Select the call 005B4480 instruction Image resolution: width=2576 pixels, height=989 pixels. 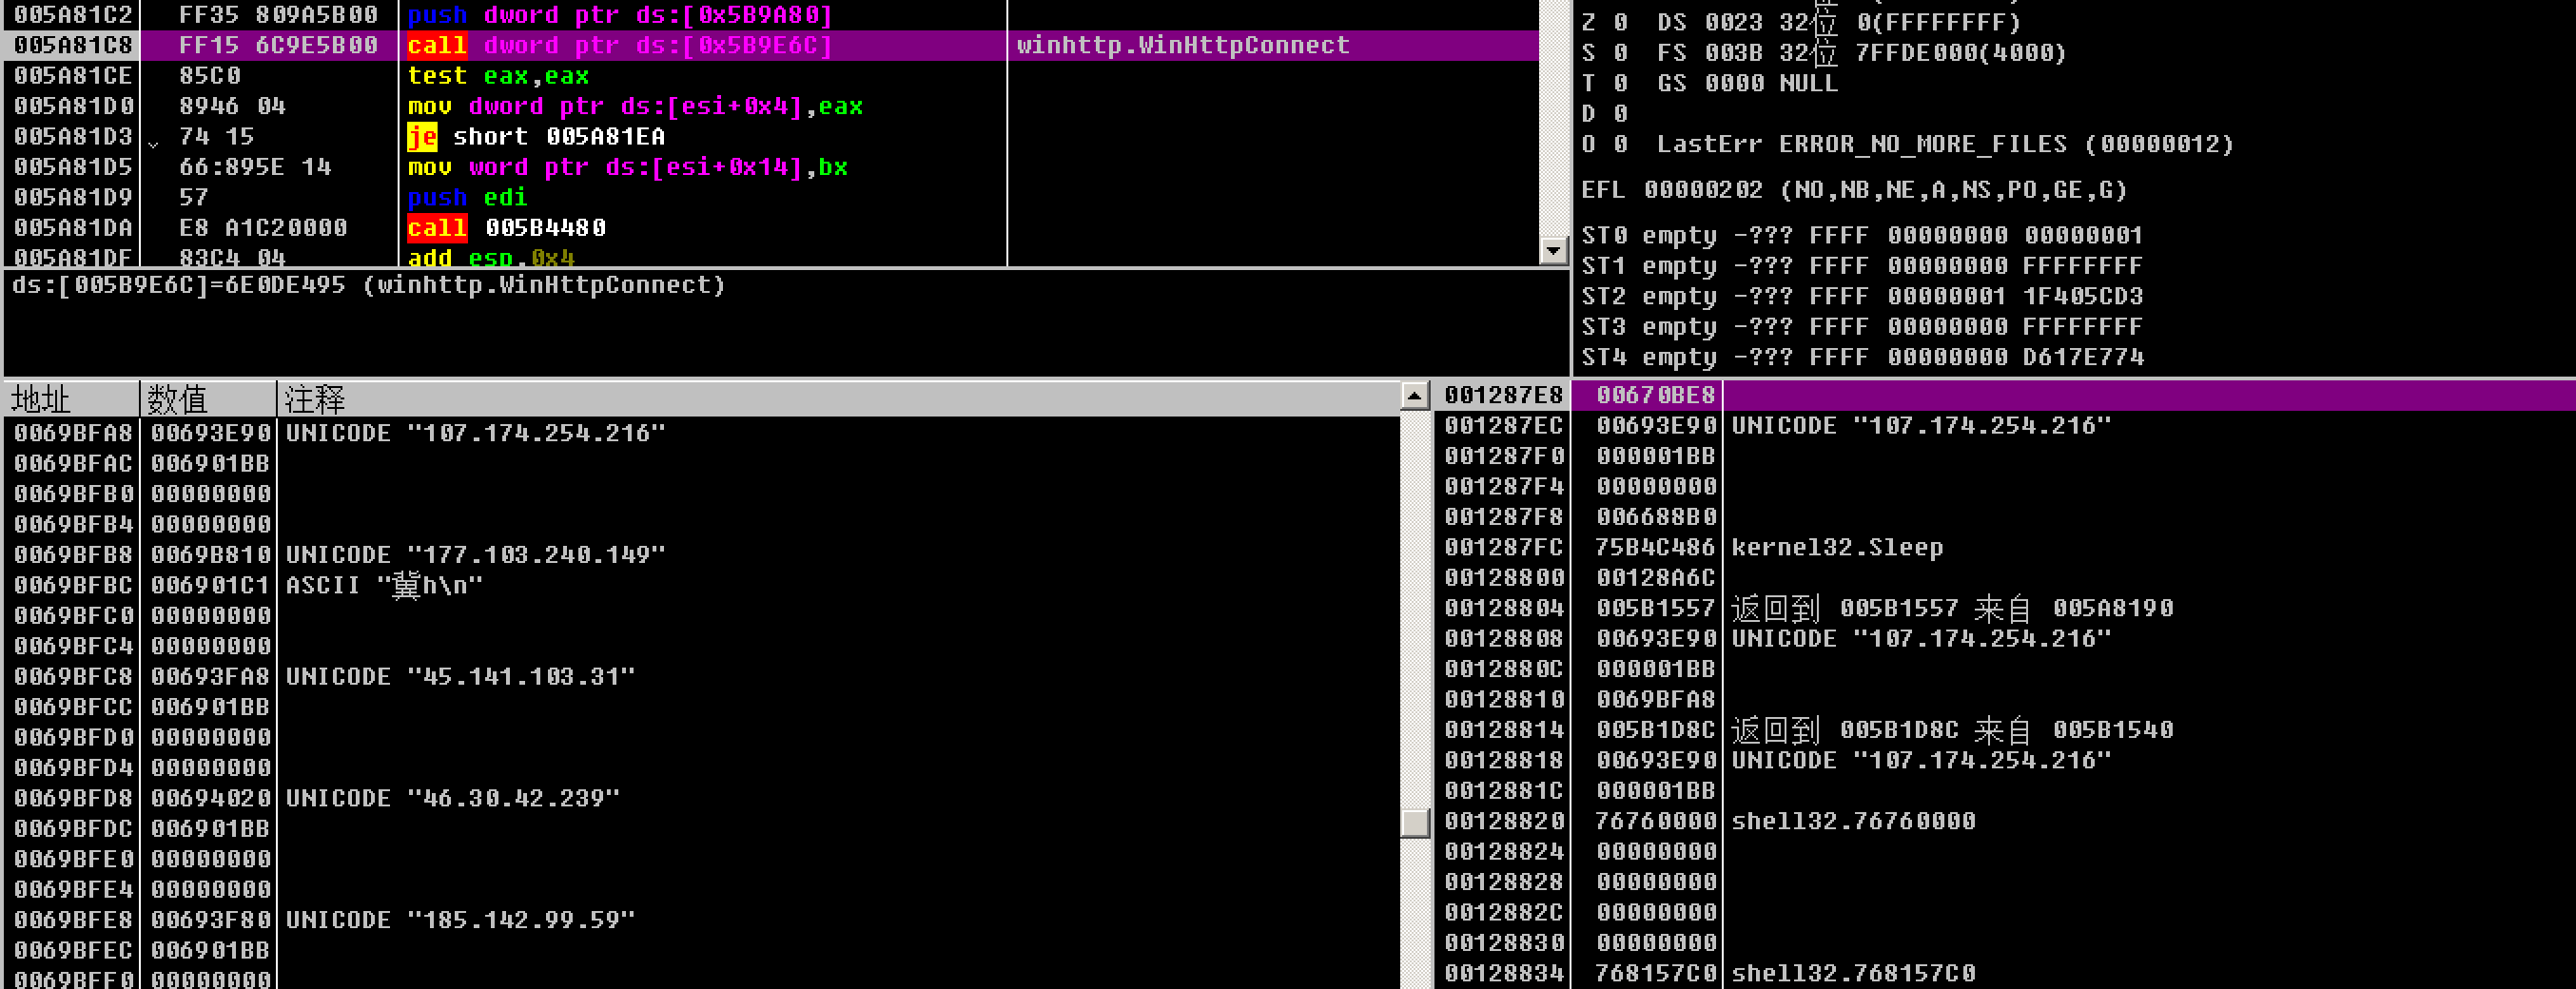(506, 227)
